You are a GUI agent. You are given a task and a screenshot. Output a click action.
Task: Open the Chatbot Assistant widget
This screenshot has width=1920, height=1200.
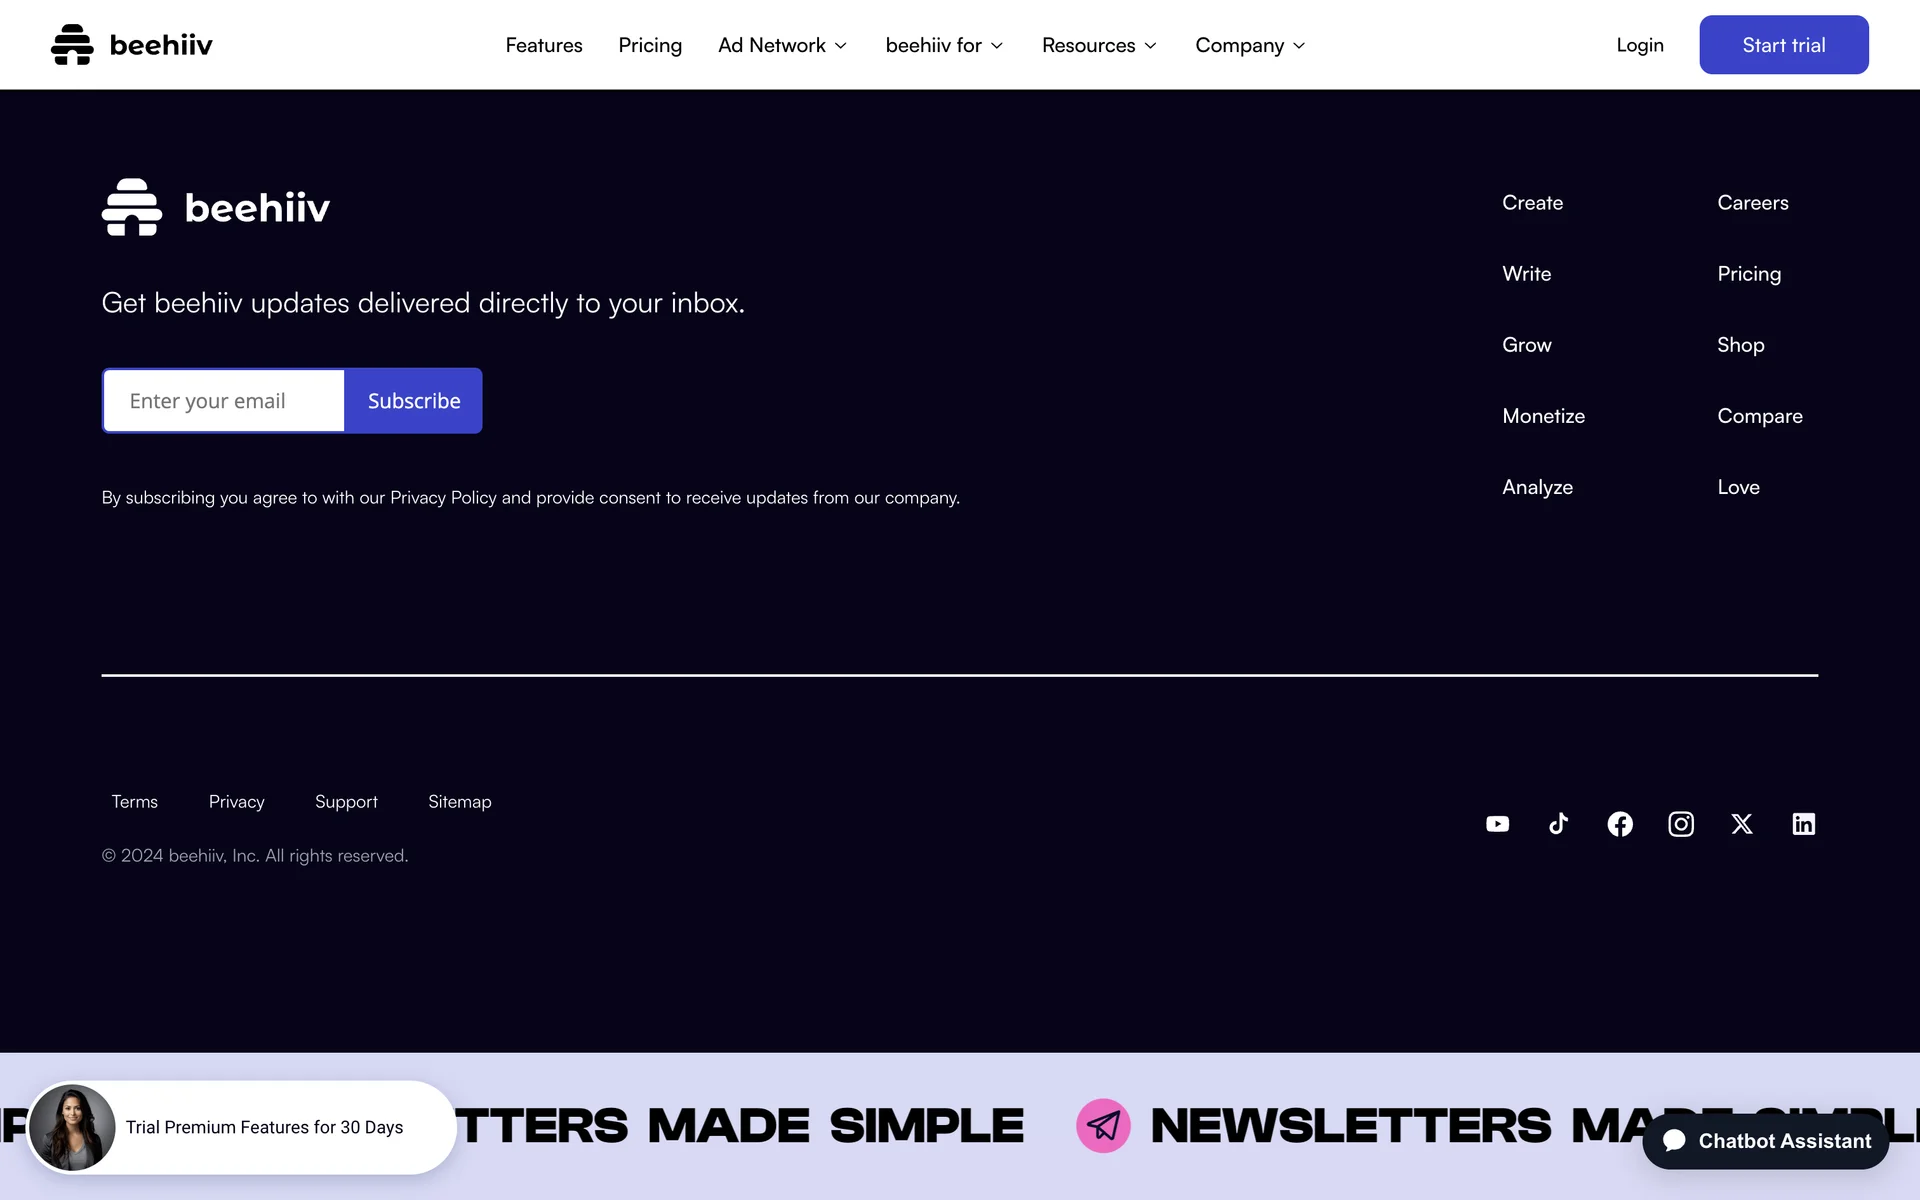pyautogui.click(x=1766, y=1141)
